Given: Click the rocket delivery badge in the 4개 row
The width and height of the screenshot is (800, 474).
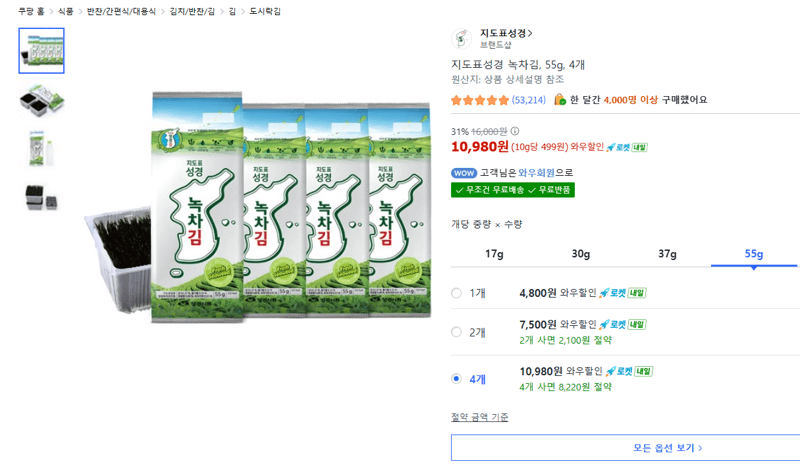Looking at the screenshot, I should pos(629,371).
